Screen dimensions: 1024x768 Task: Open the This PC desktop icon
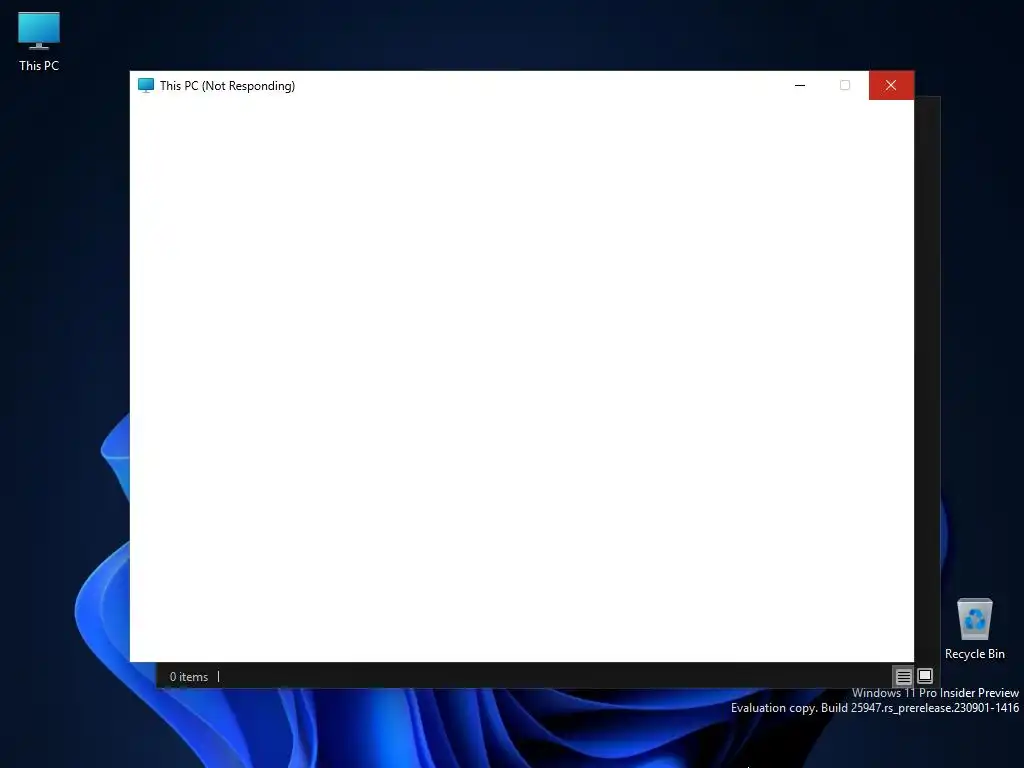[39, 42]
